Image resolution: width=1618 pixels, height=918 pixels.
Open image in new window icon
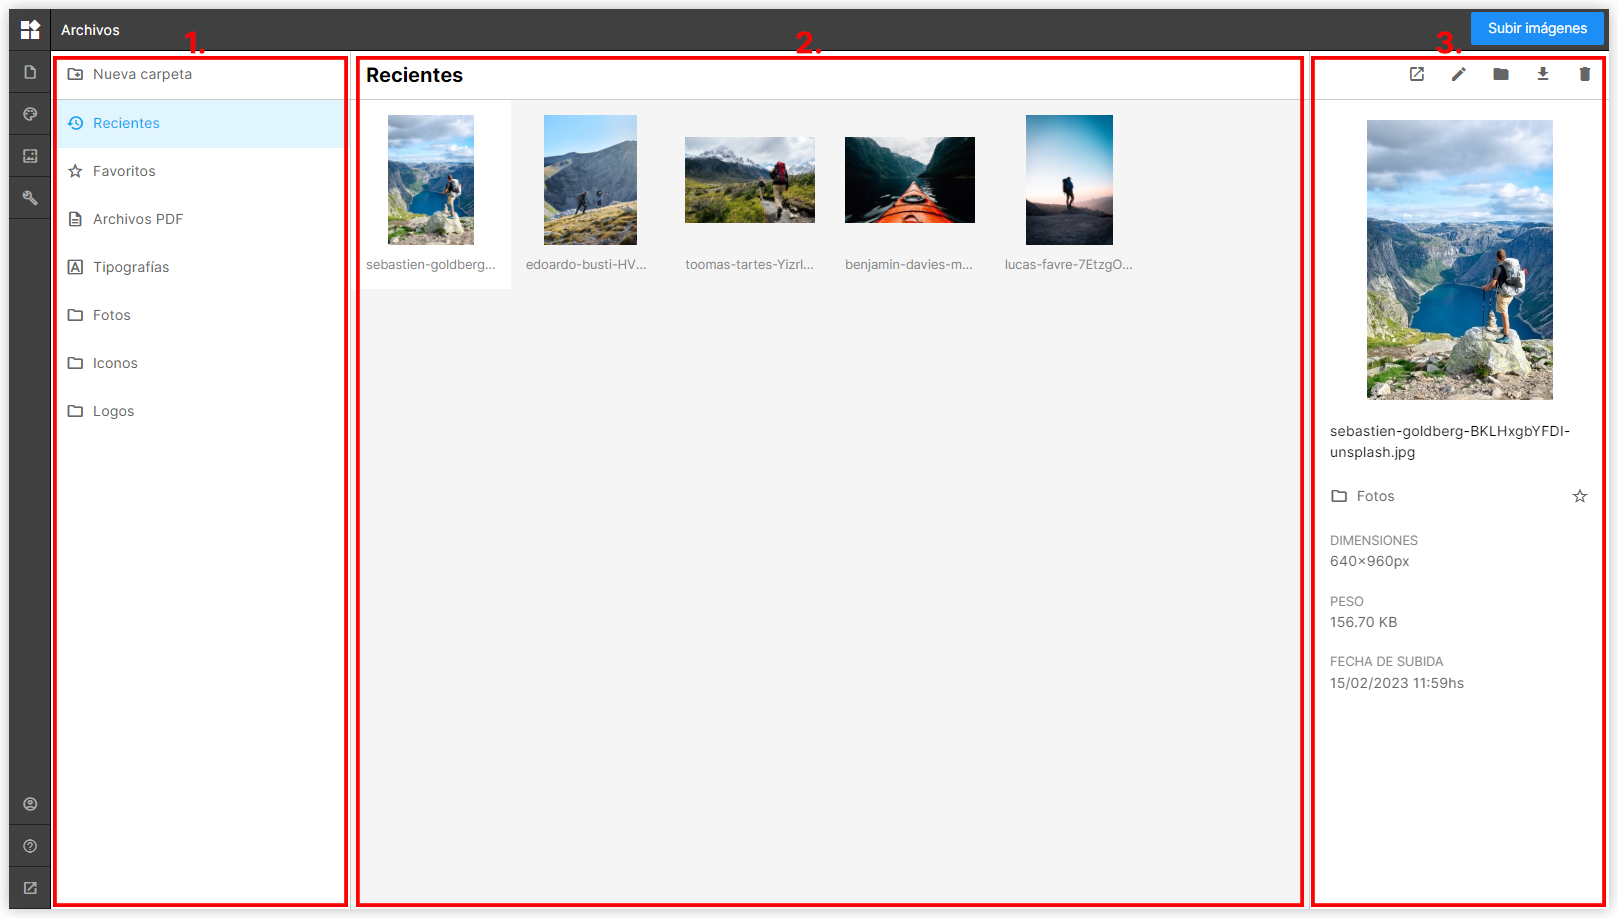coord(1417,74)
